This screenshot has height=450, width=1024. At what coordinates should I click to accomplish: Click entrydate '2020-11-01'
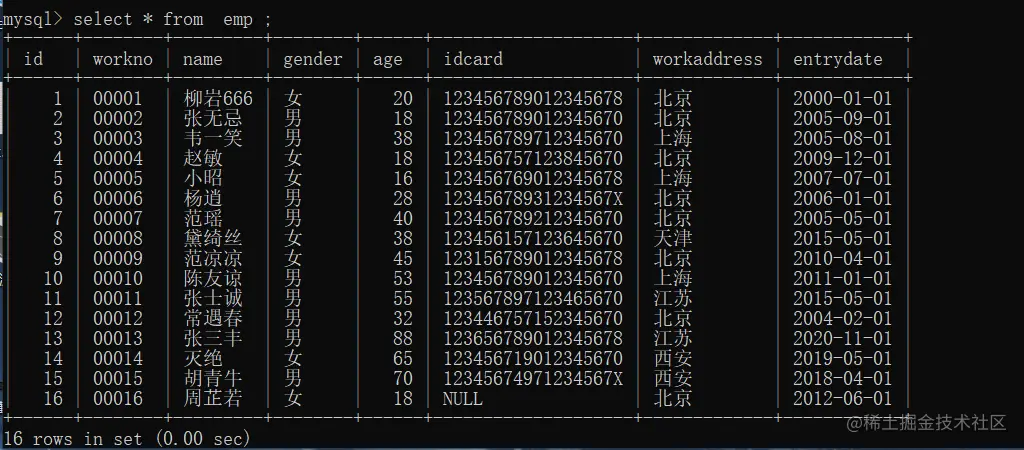[x=842, y=338]
